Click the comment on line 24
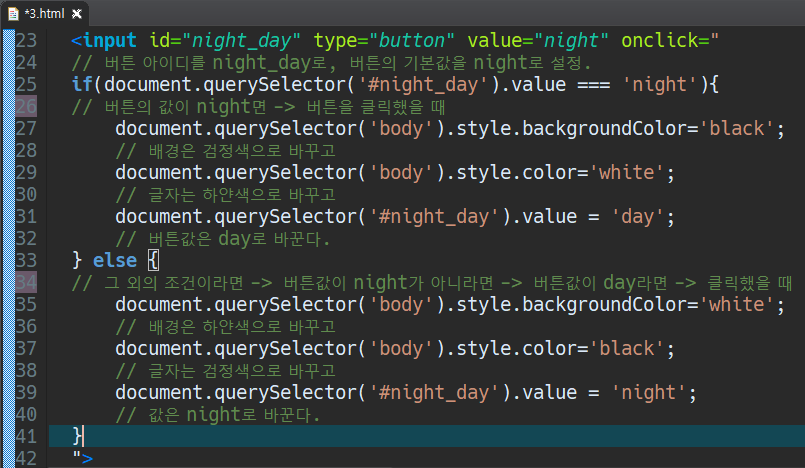Screen dimensions: 805x468 coord(331,63)
